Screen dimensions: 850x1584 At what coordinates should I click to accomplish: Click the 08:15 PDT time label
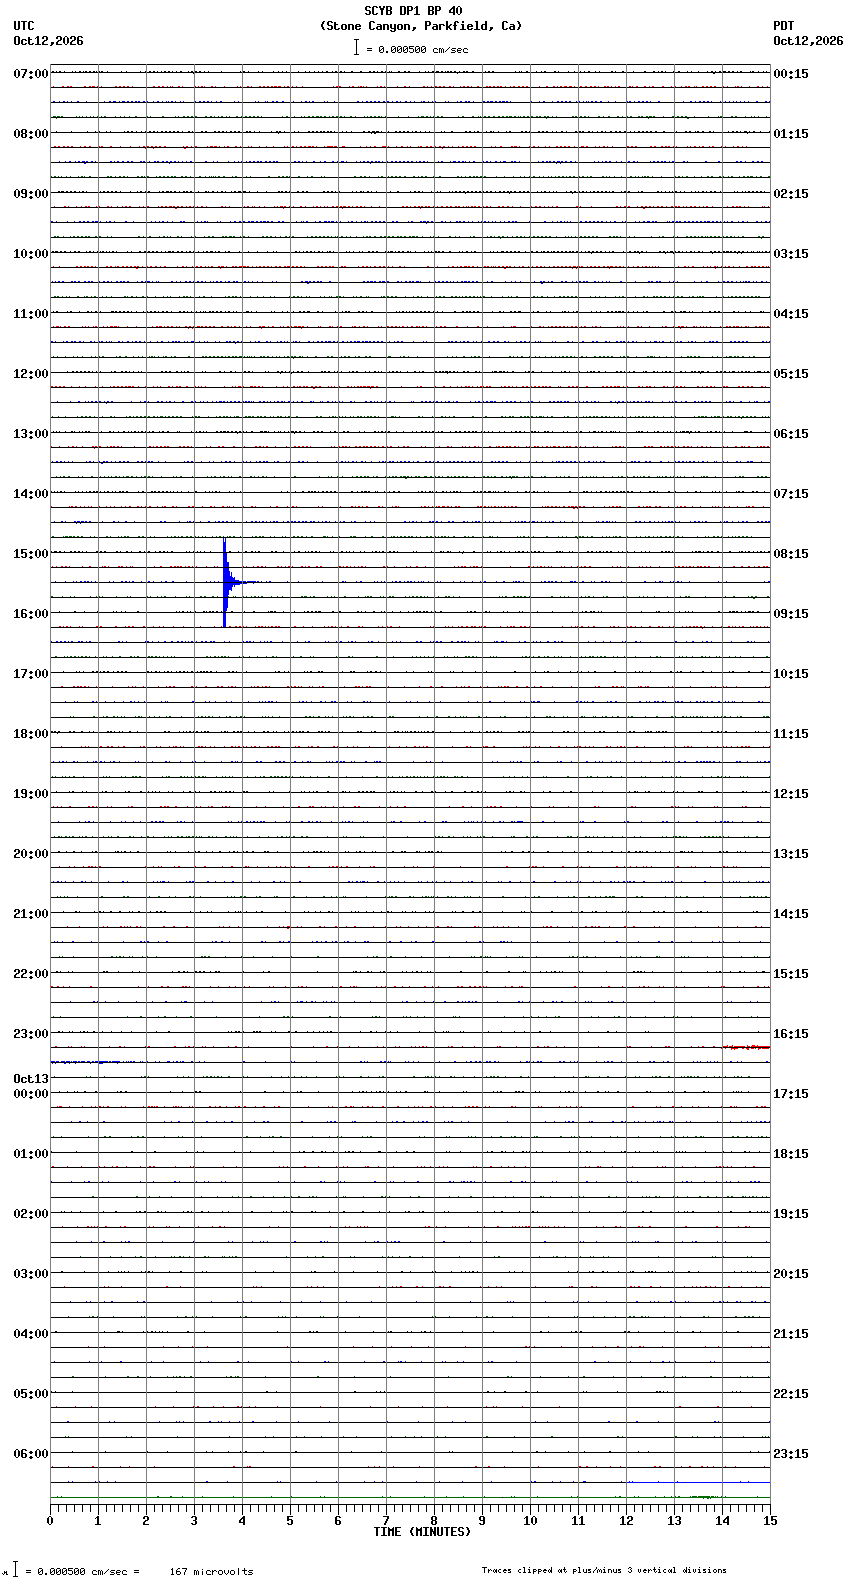(x=791, y=554)
